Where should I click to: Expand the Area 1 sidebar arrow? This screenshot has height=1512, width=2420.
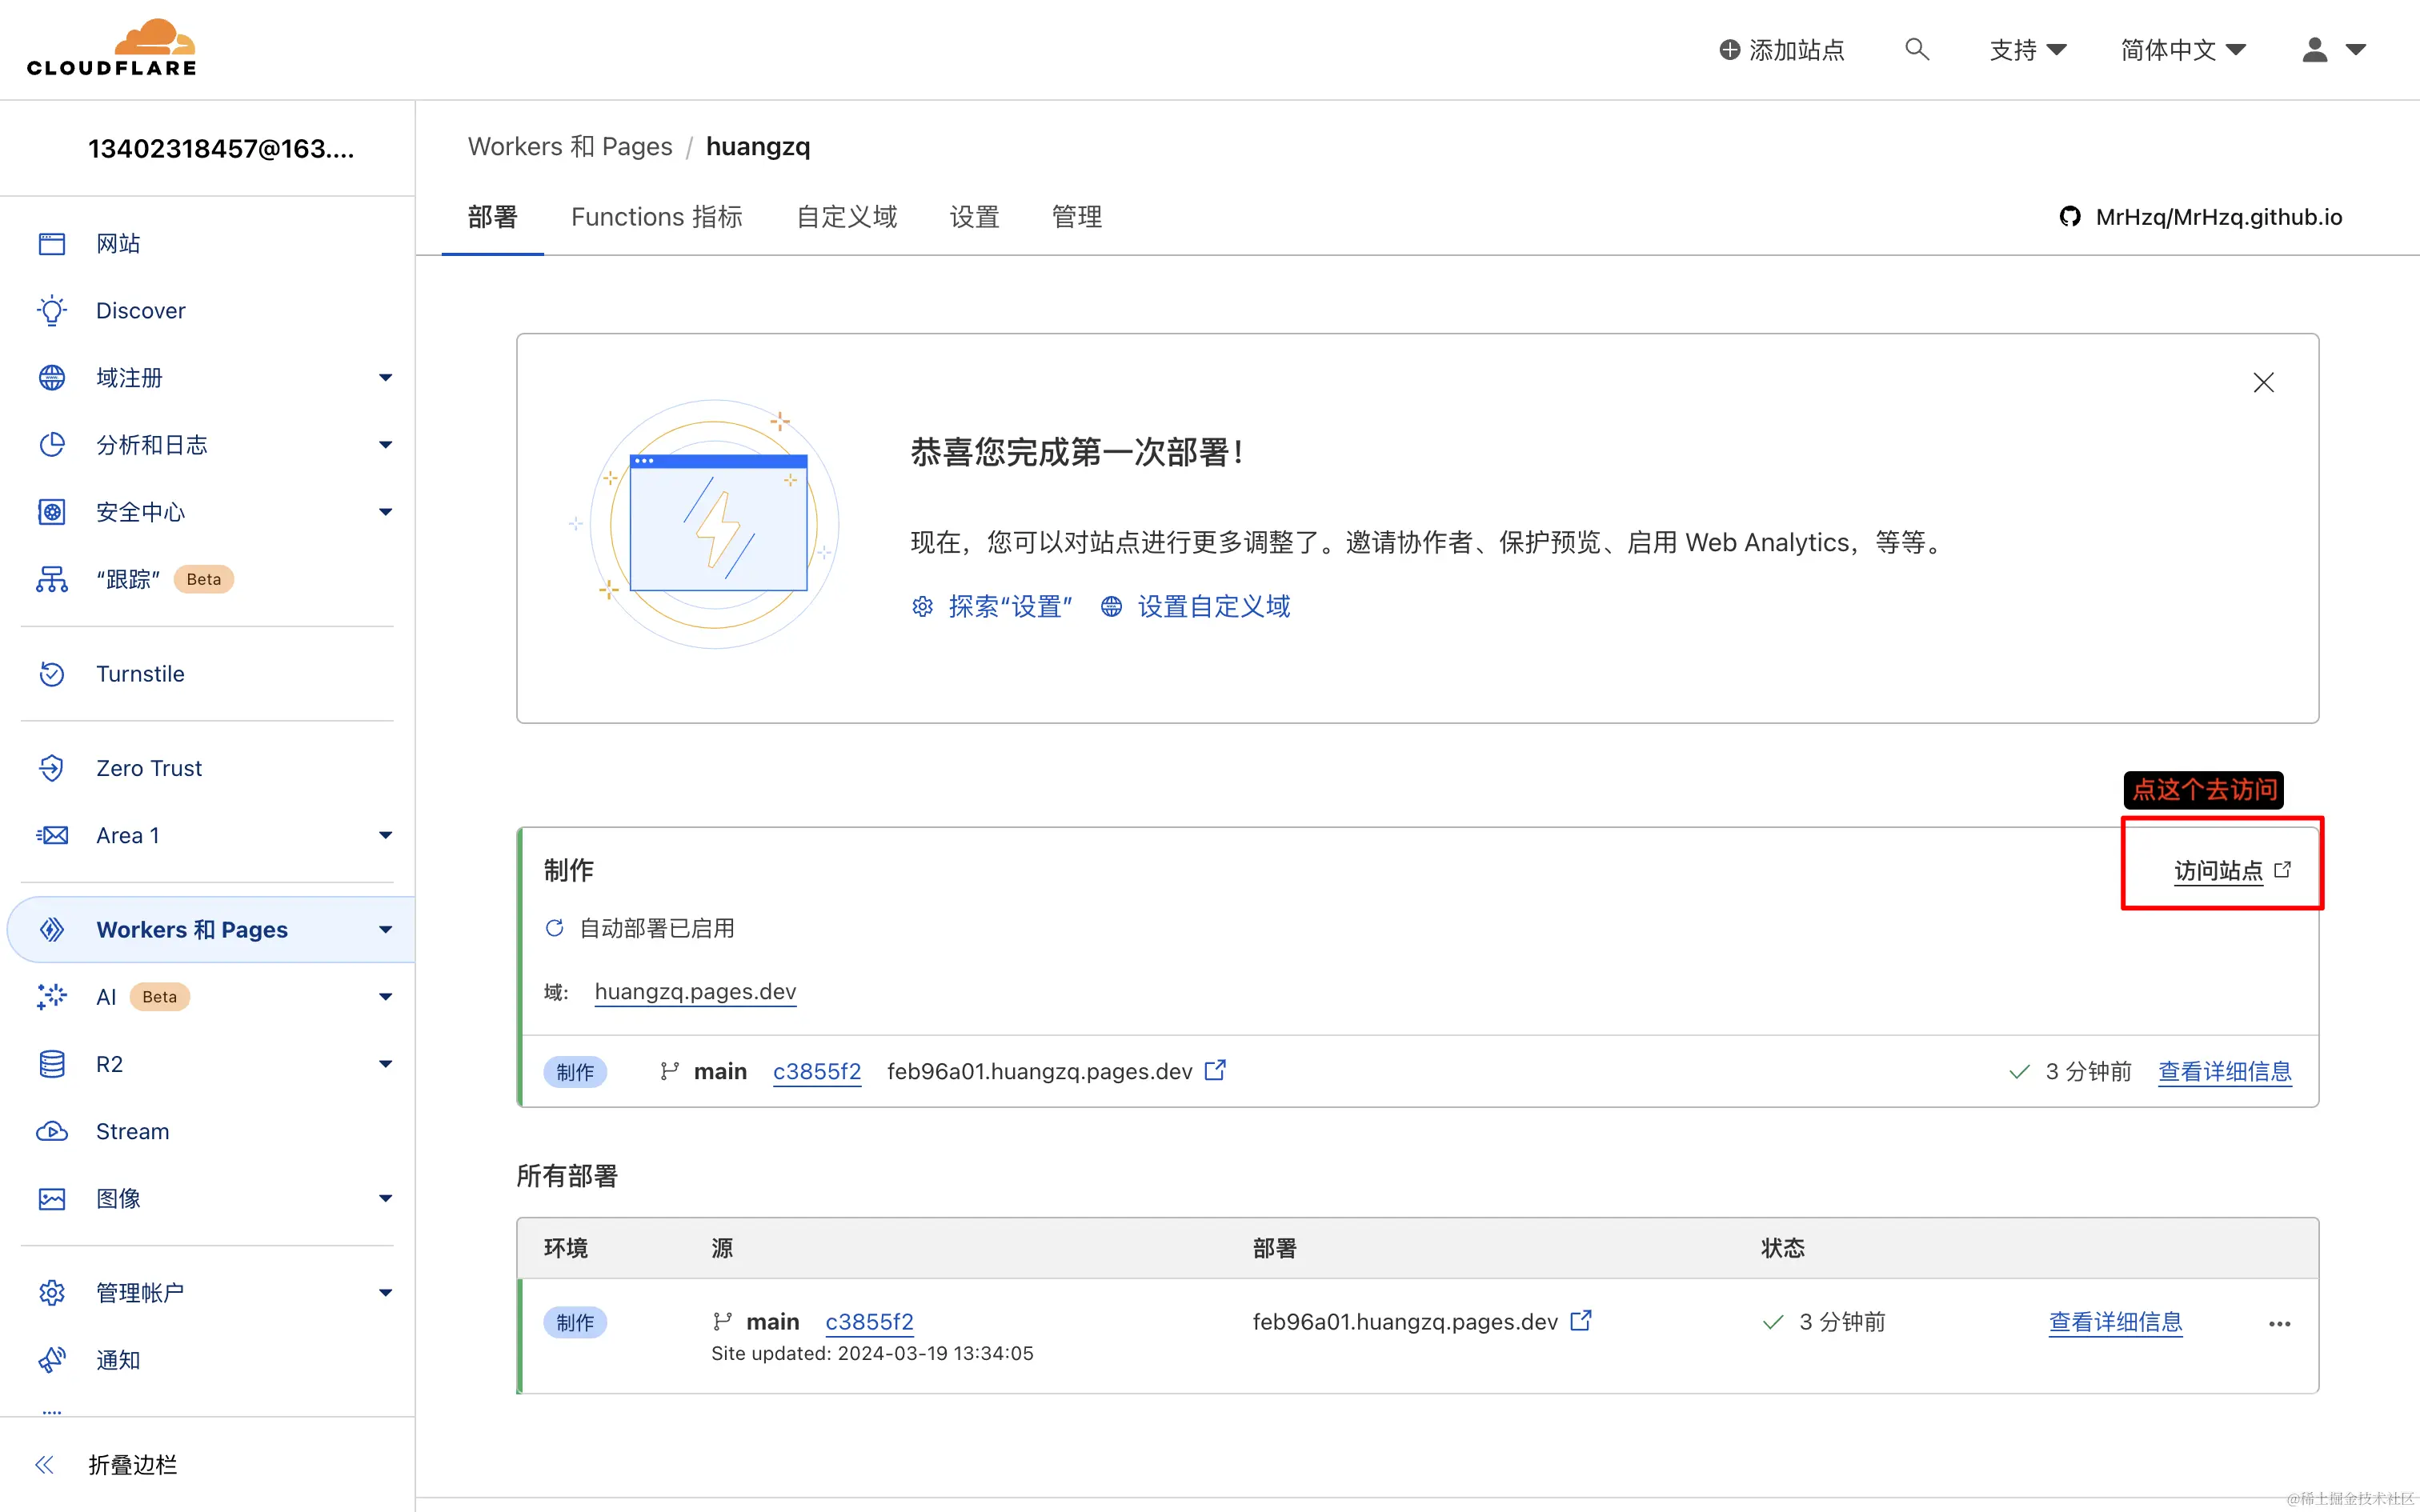[385, 835]
